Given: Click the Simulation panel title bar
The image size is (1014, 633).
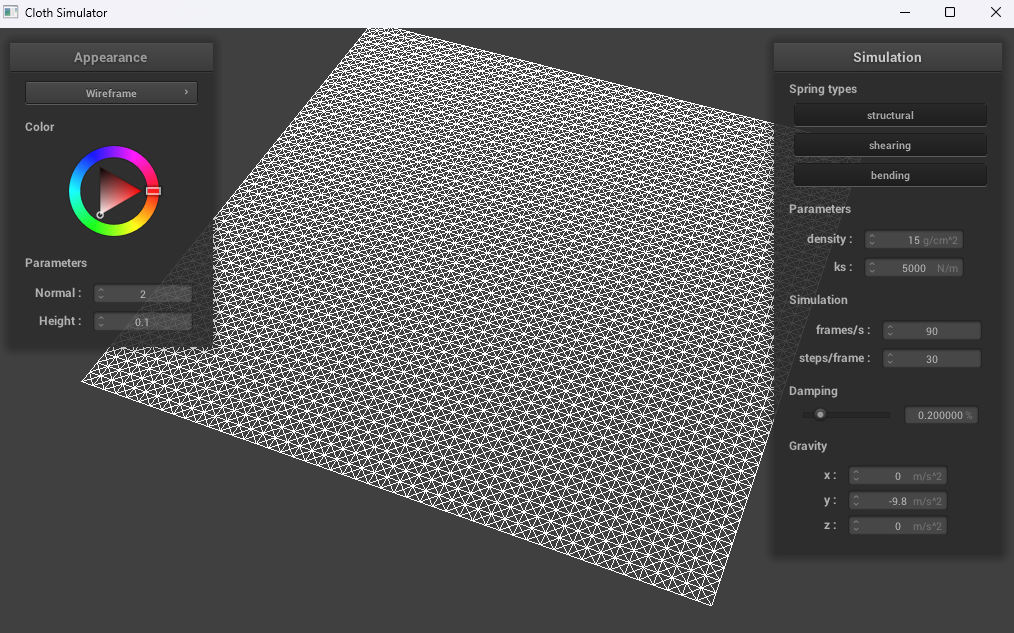Looking at the screenshot, I should [887, 57].
